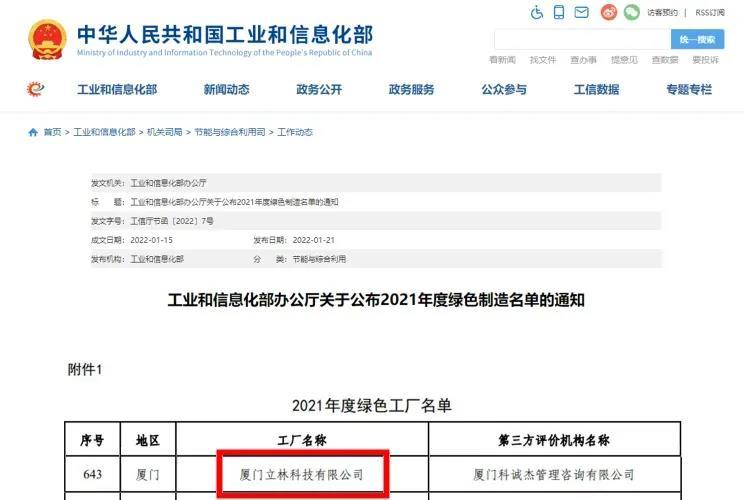Open the 工信数据 navigation menu
744x500 pixels.
(x=596, y=89)
